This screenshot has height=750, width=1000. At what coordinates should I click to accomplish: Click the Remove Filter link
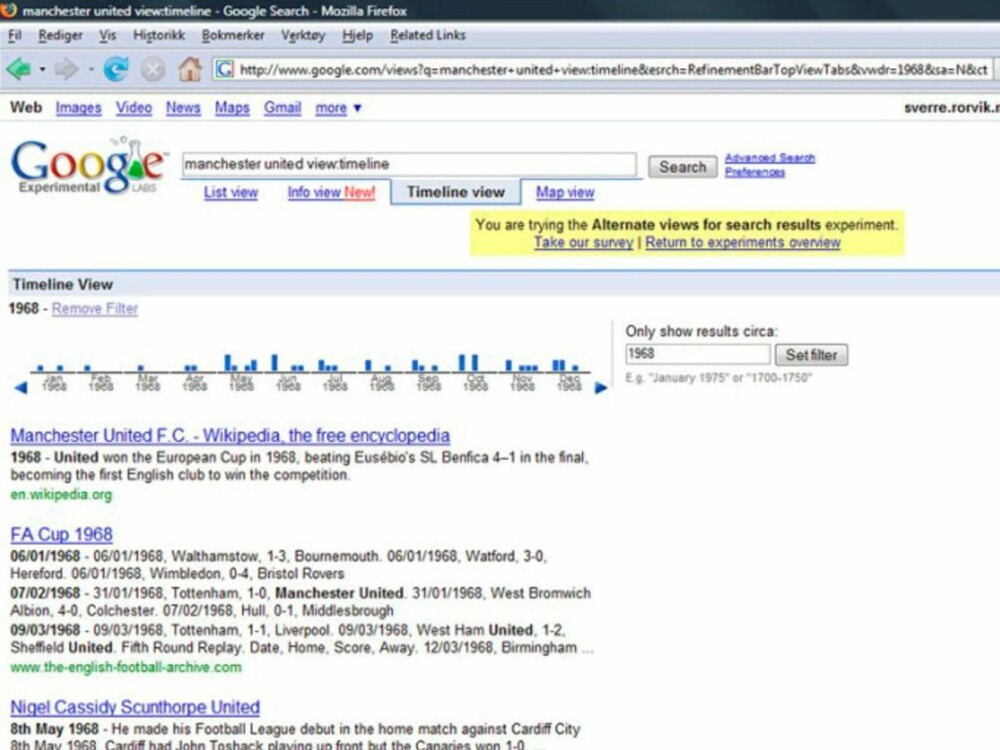[95, 309]
